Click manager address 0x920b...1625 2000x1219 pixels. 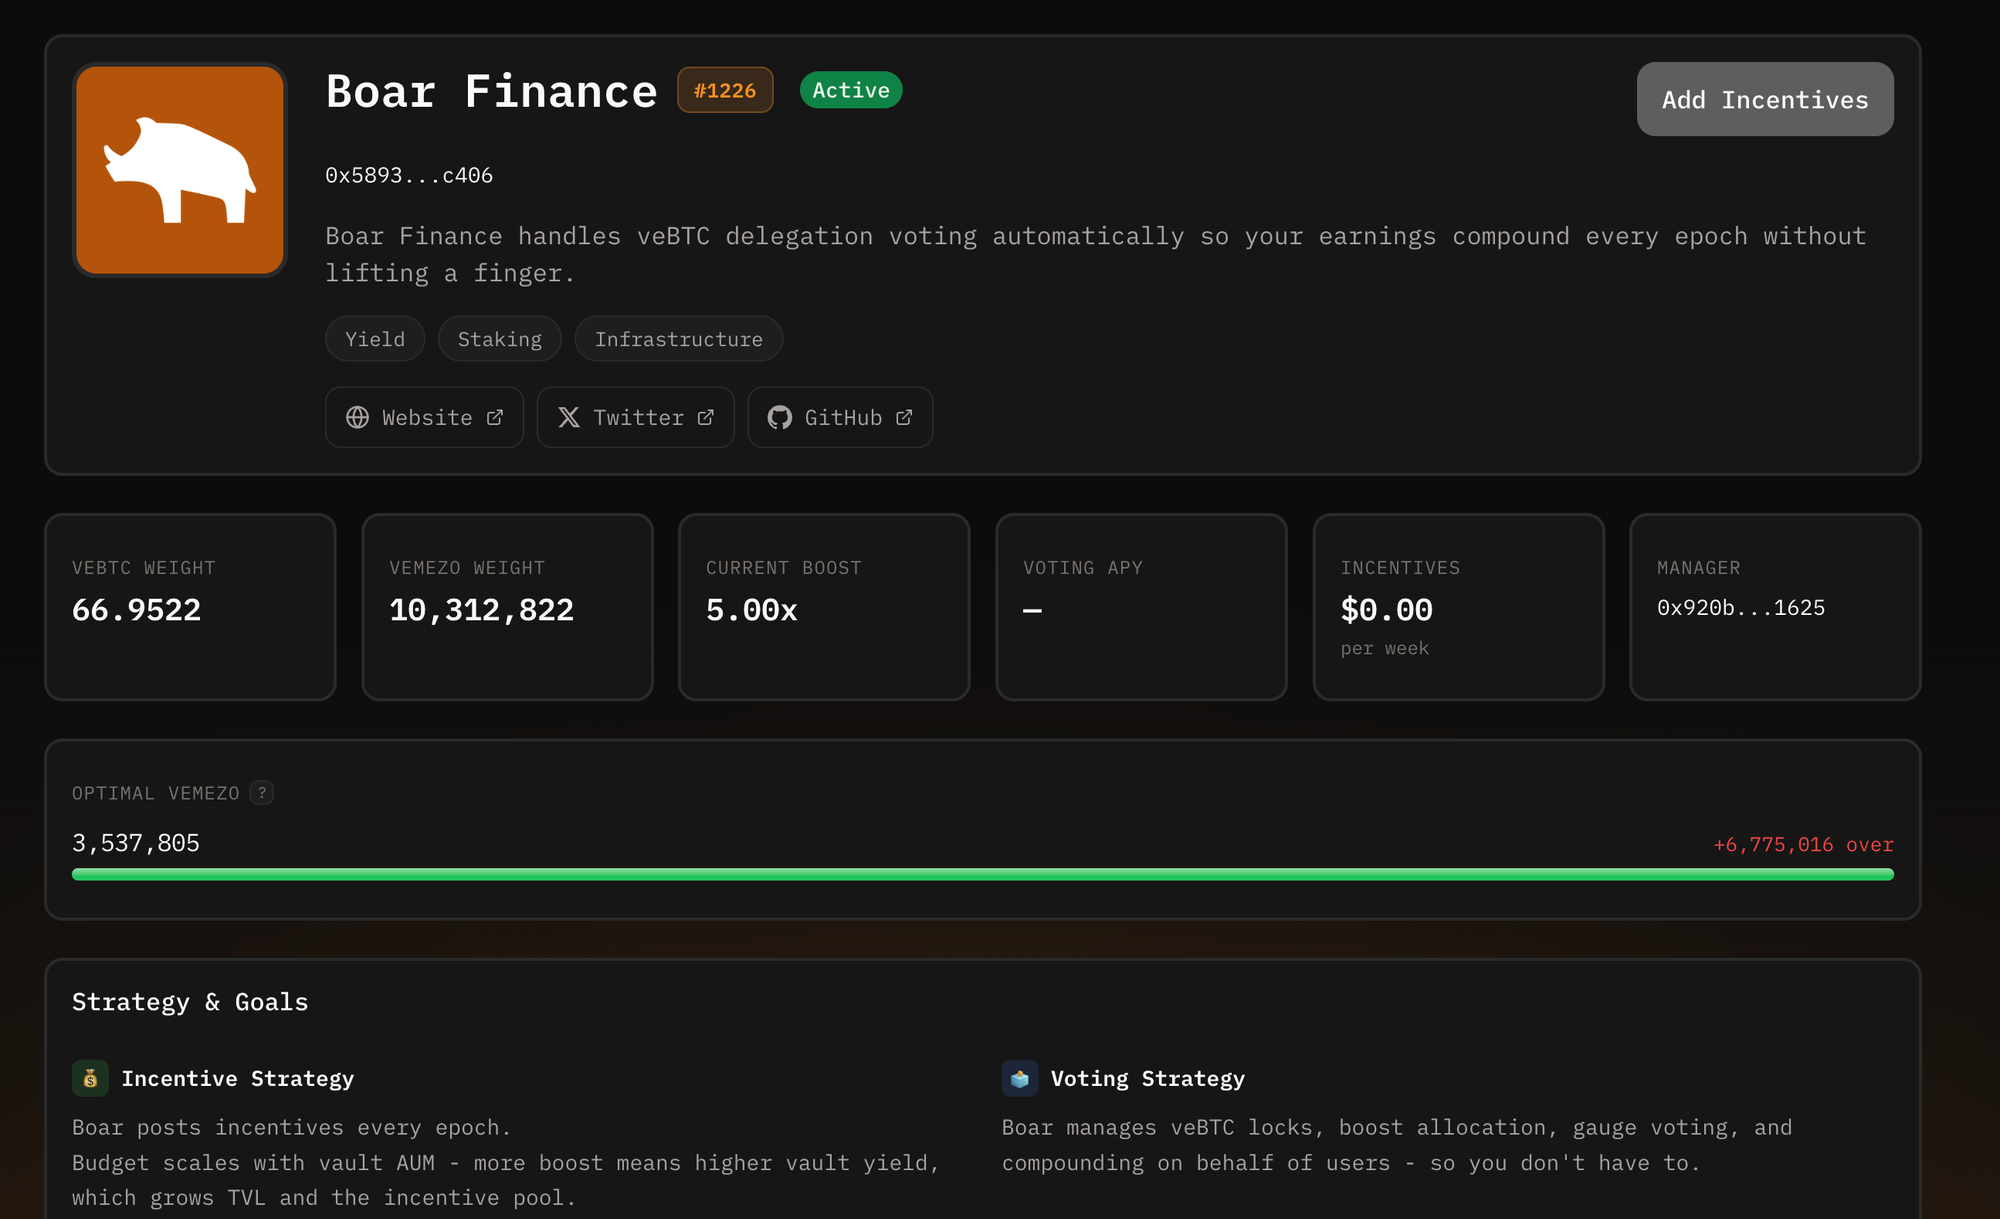(1740, 608)
